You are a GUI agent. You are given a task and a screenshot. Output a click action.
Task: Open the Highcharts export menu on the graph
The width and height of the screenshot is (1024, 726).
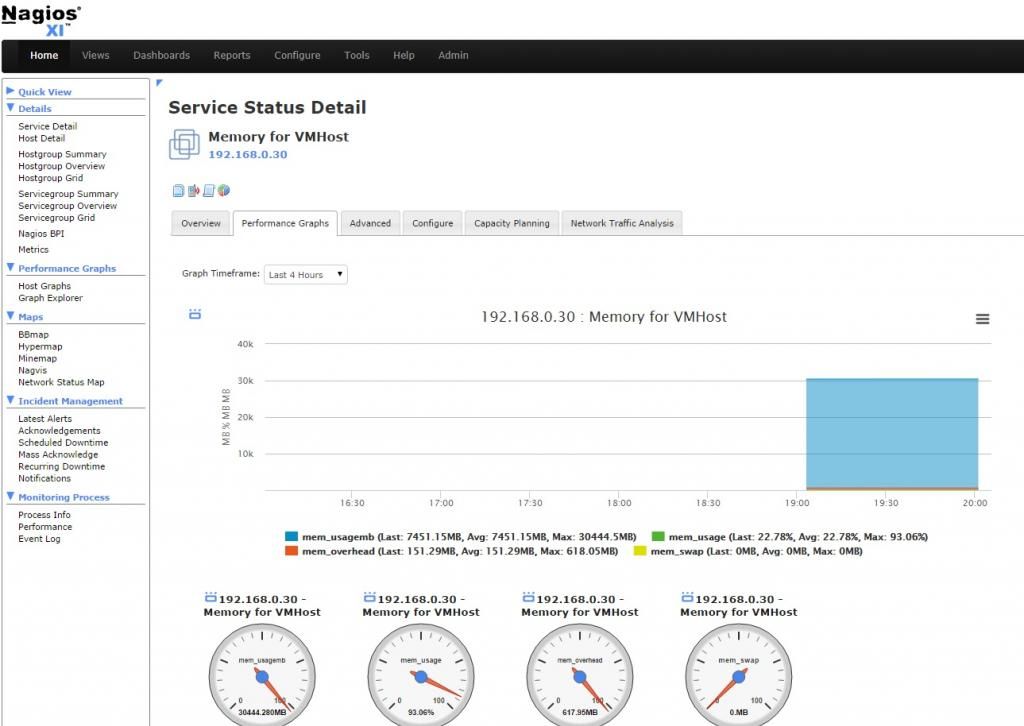tap(983, 318)
